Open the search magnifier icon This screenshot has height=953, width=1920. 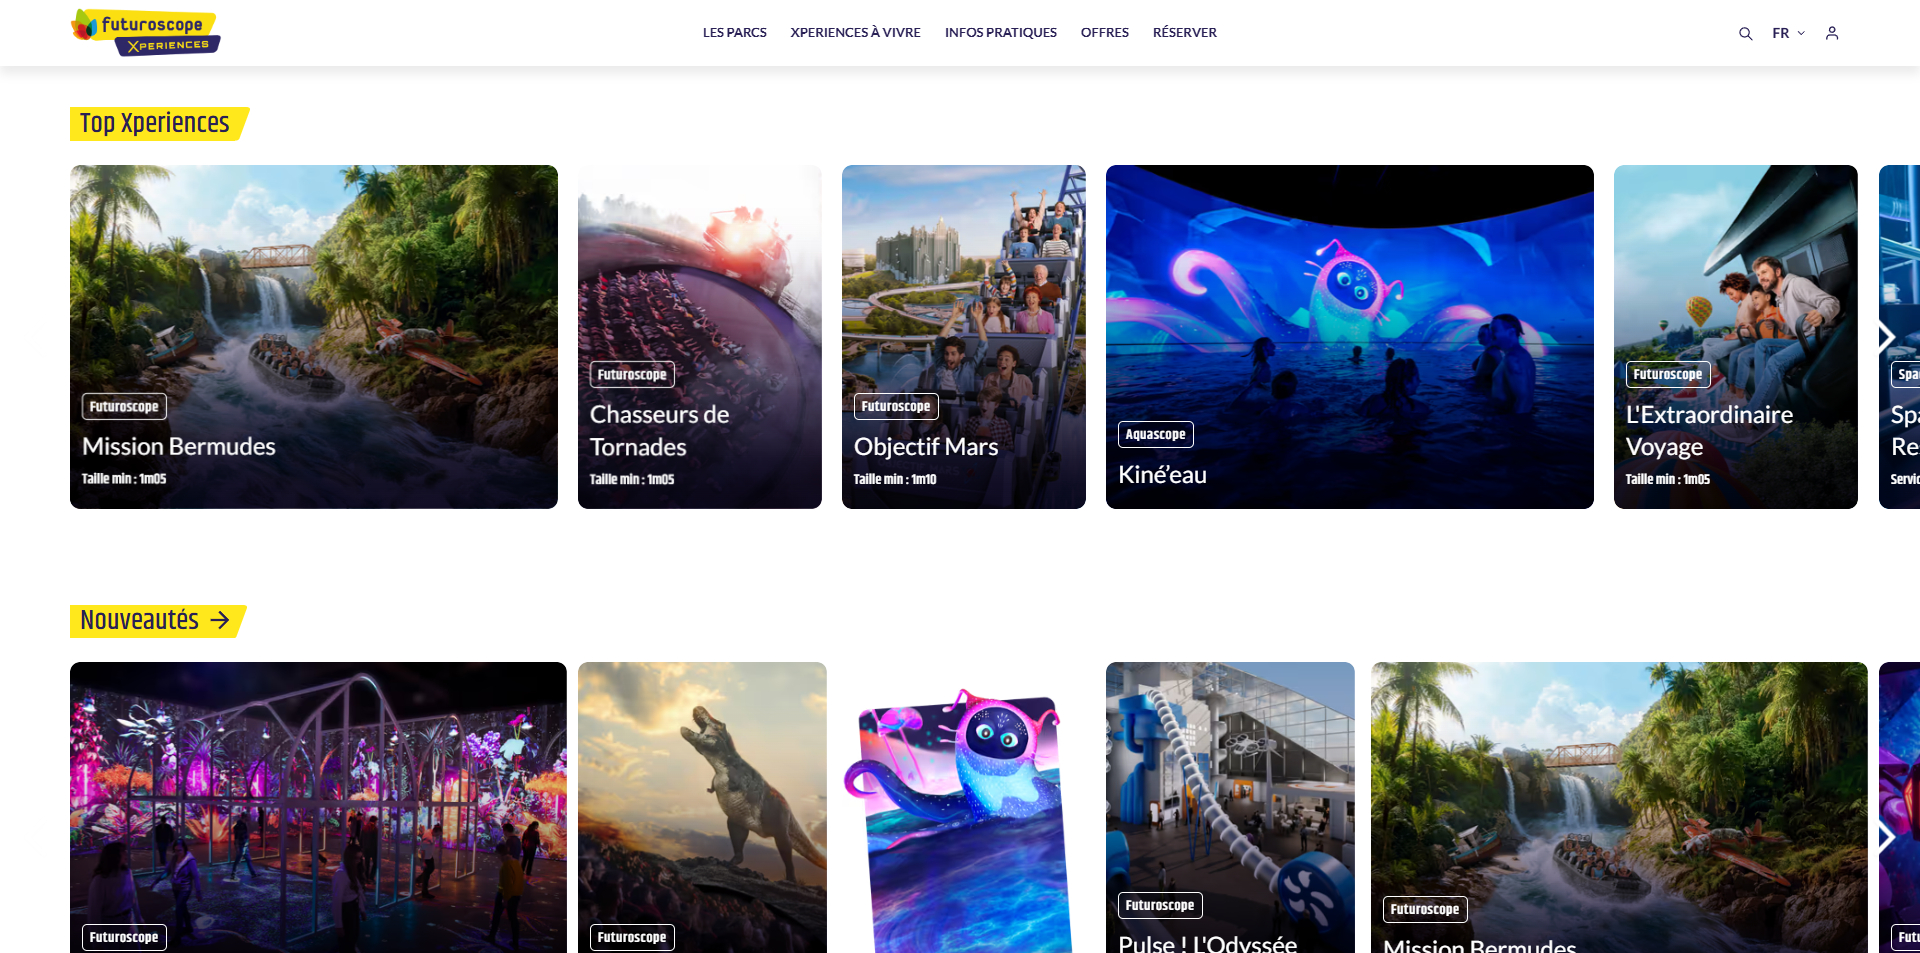coord(1745,33)
